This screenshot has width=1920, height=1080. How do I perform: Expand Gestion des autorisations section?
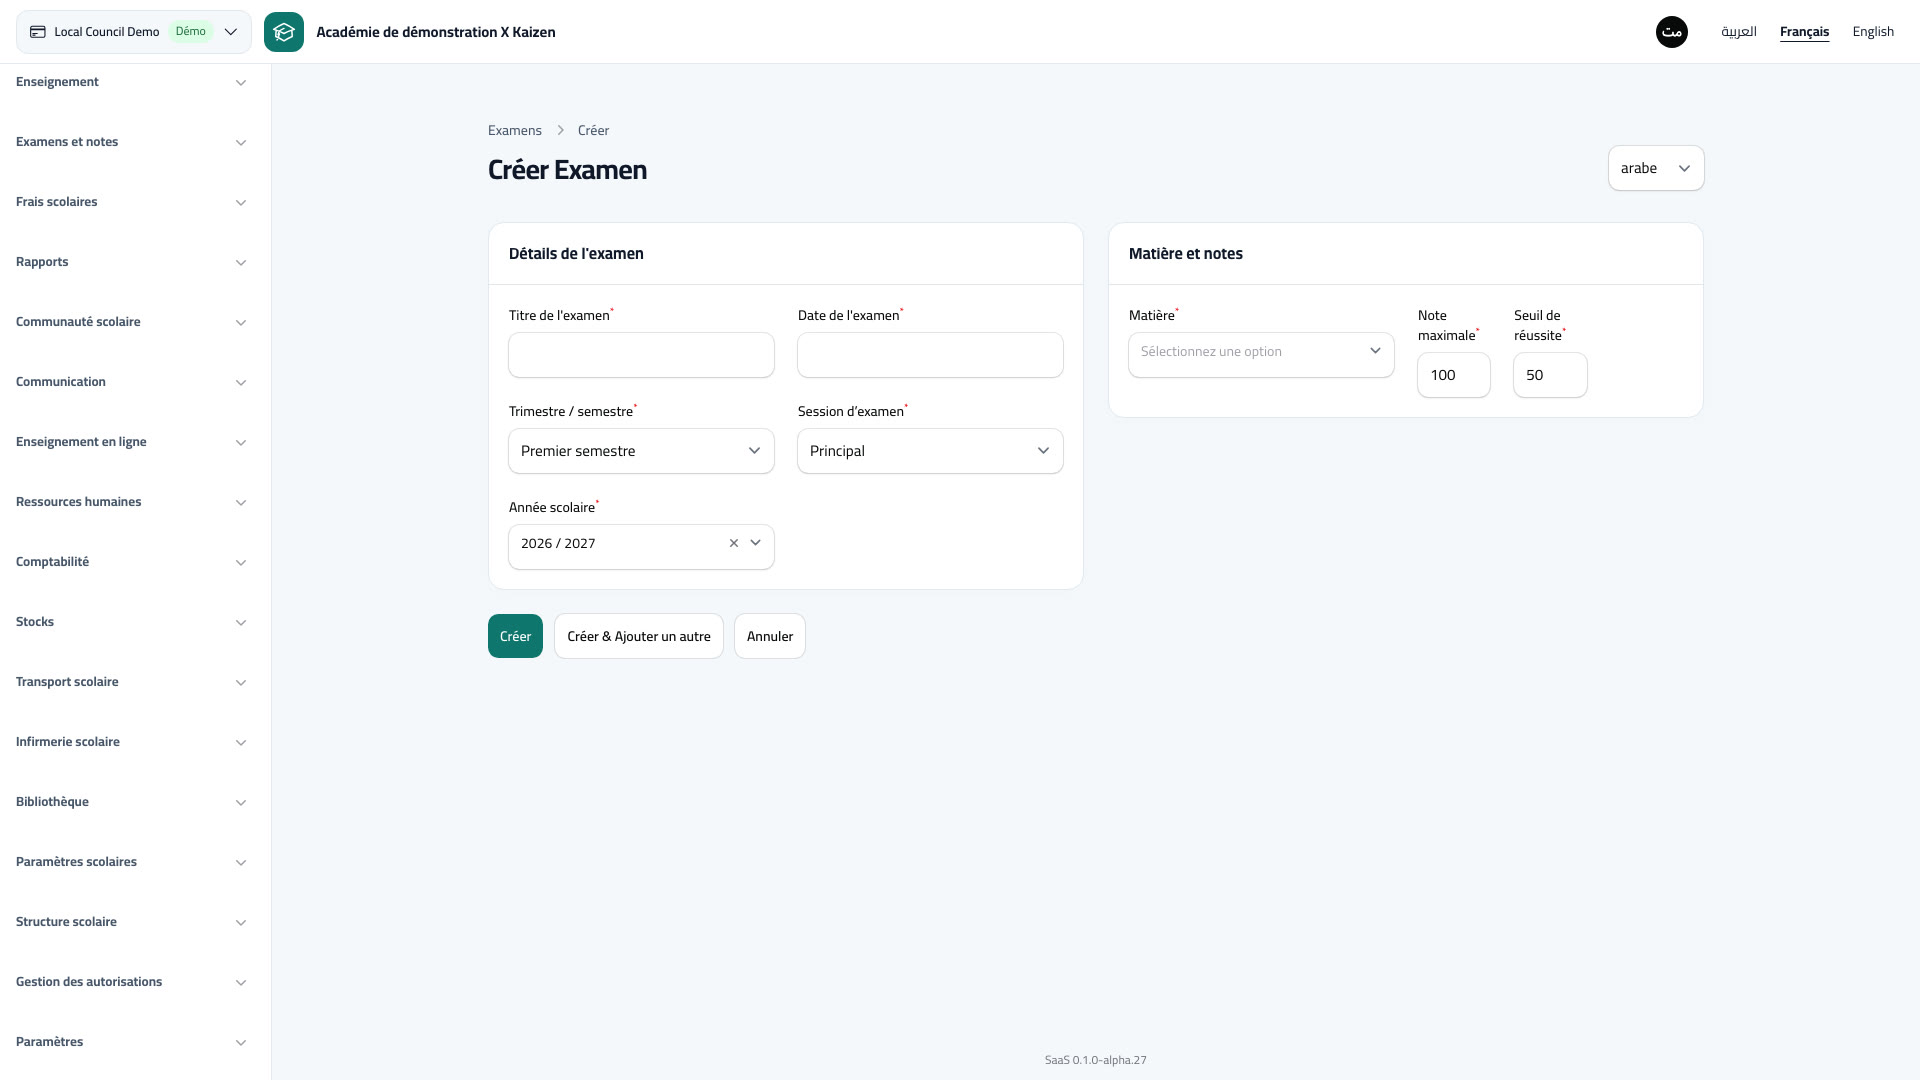(131, 982)
